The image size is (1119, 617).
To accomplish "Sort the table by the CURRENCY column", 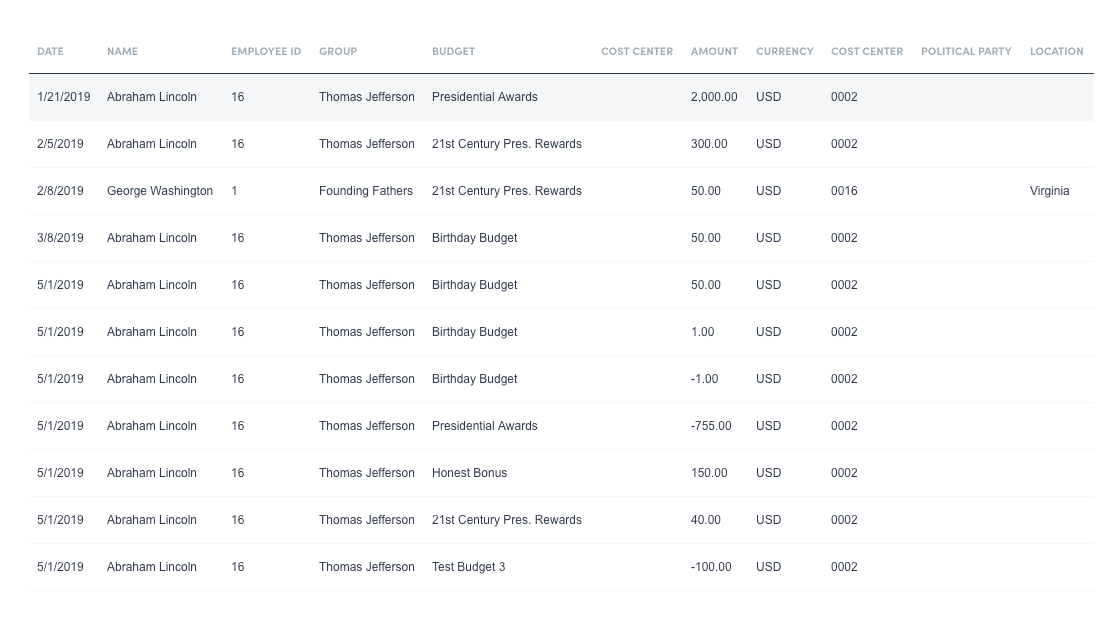I will 785,51.
